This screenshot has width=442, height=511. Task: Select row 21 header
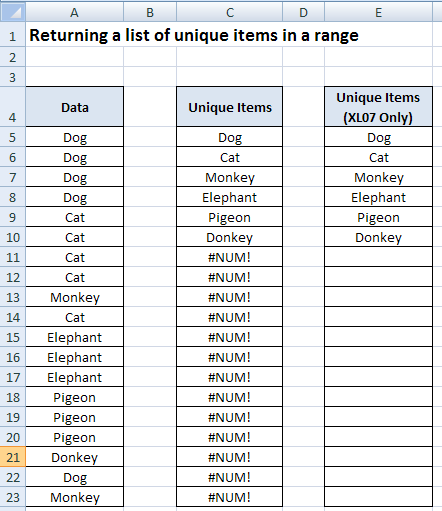coord(13,457)
